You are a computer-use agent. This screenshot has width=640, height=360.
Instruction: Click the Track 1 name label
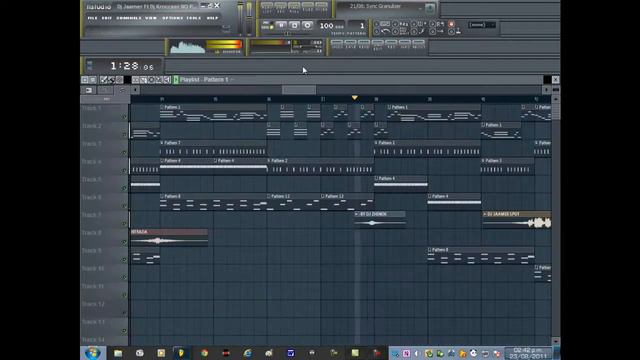pos(92,108)
